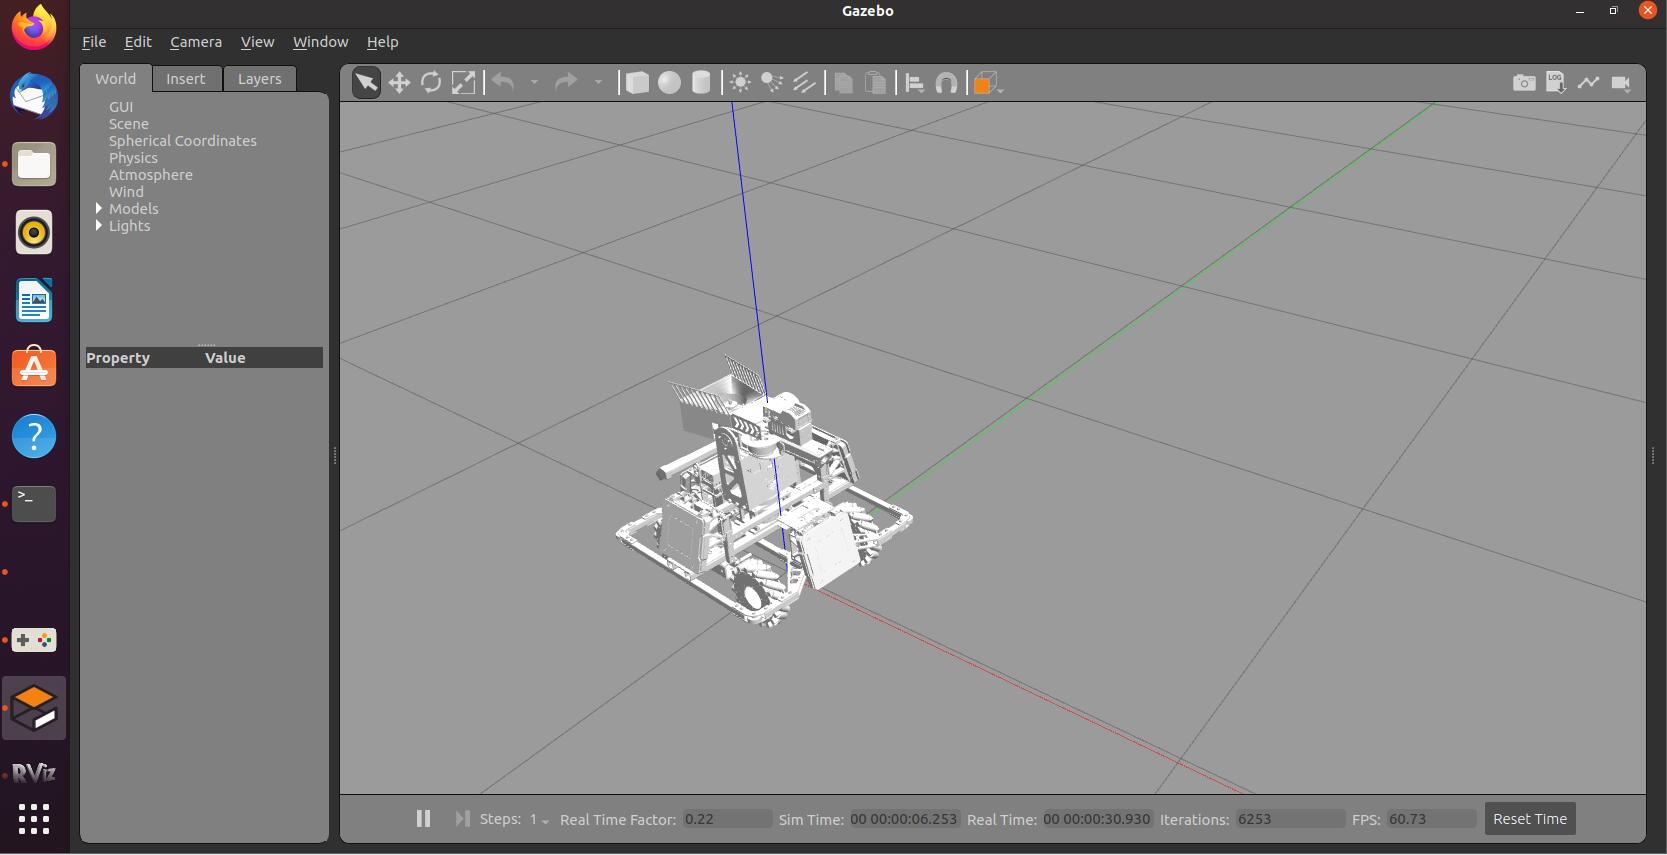Add a point light

coord(740,83)
